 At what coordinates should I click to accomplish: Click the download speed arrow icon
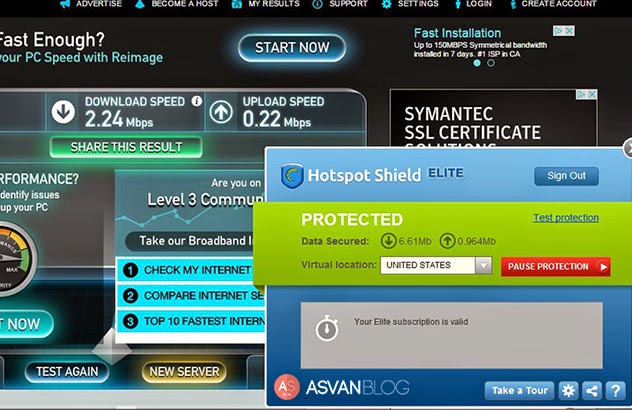click(63, 112)
